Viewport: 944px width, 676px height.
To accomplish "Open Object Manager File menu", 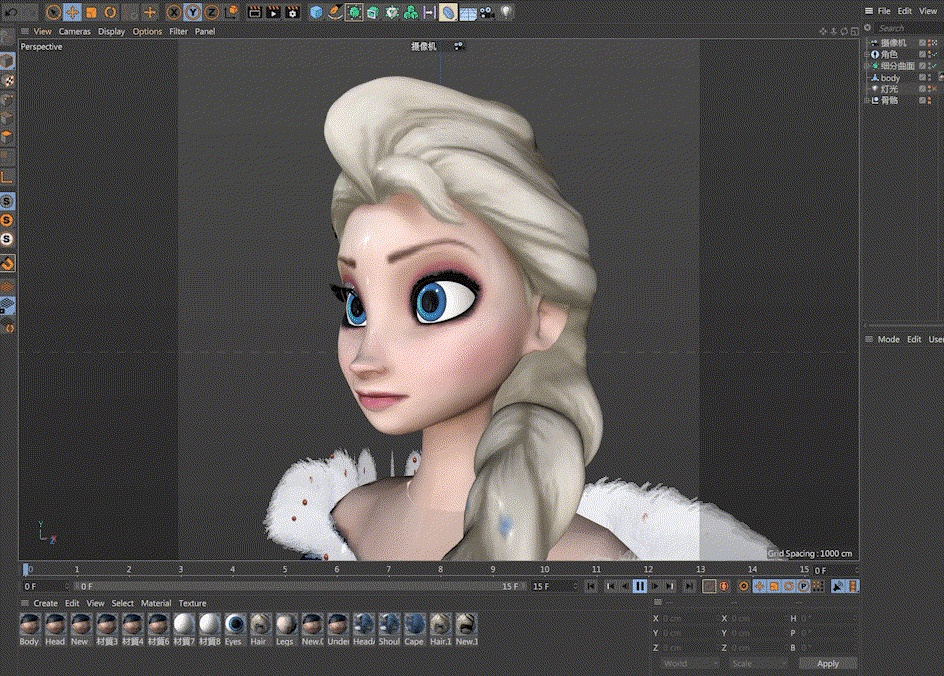I will (884, 11).
